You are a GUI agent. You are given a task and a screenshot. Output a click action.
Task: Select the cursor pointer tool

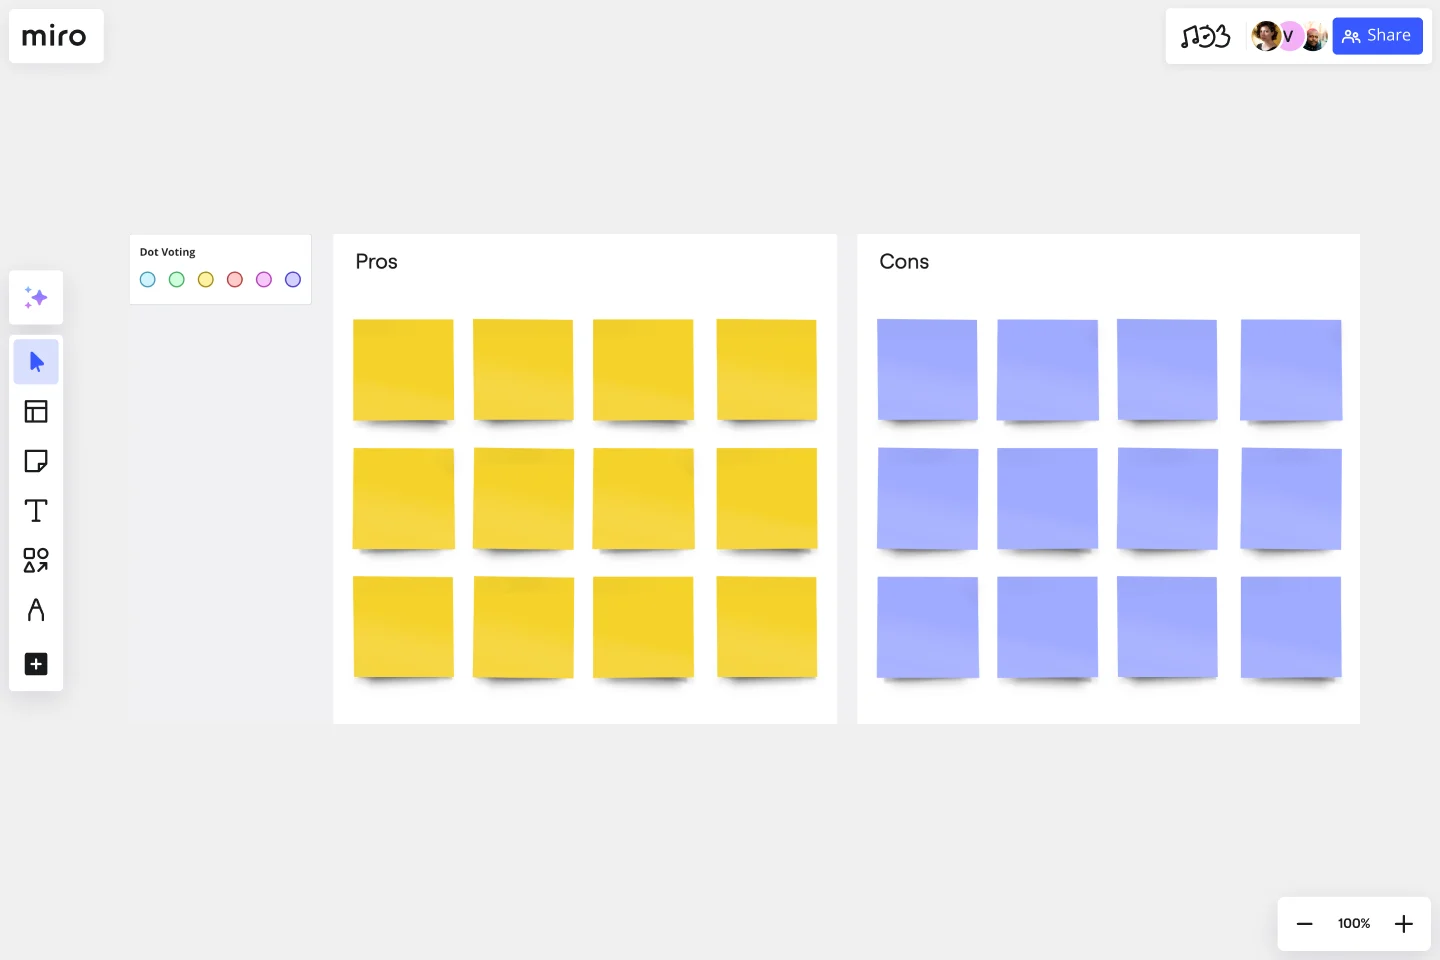(x=36, y=362)
